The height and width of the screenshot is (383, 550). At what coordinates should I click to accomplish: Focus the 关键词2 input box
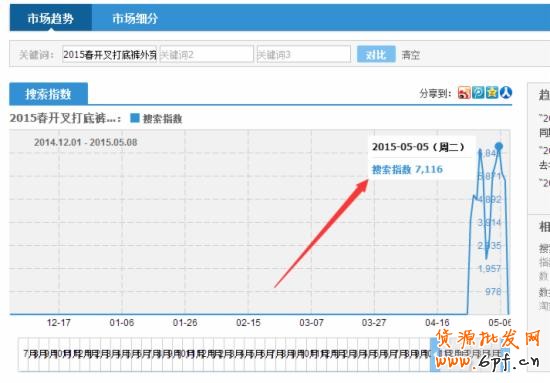(207, 54)
